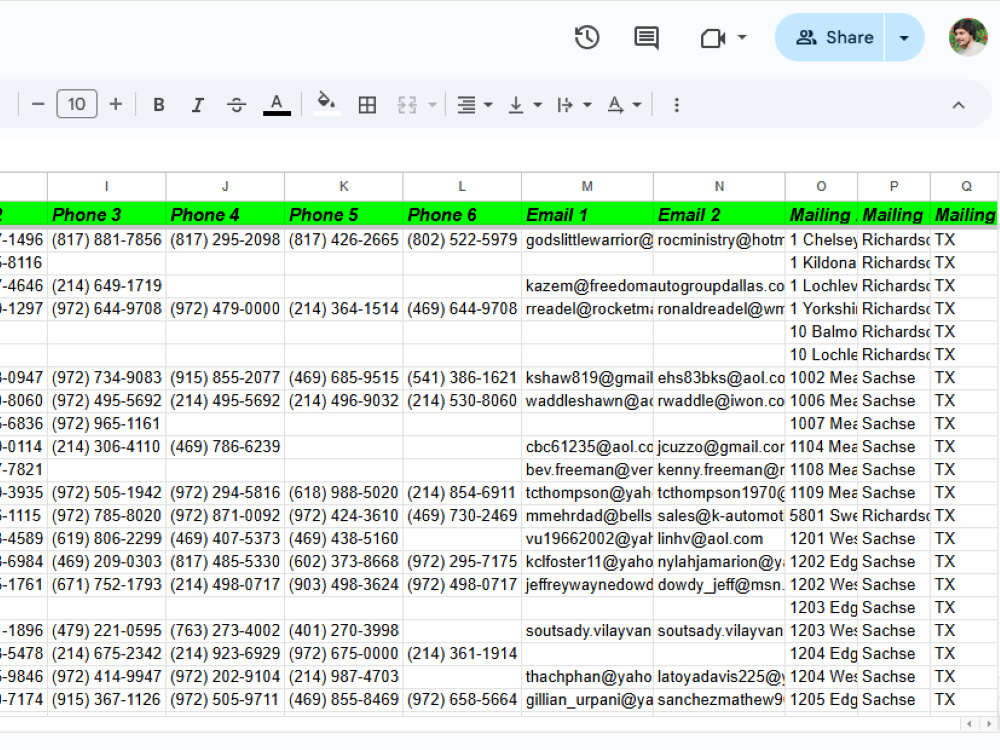Open the text color picker
1000x750 pixels.
(x=277, y=105)
